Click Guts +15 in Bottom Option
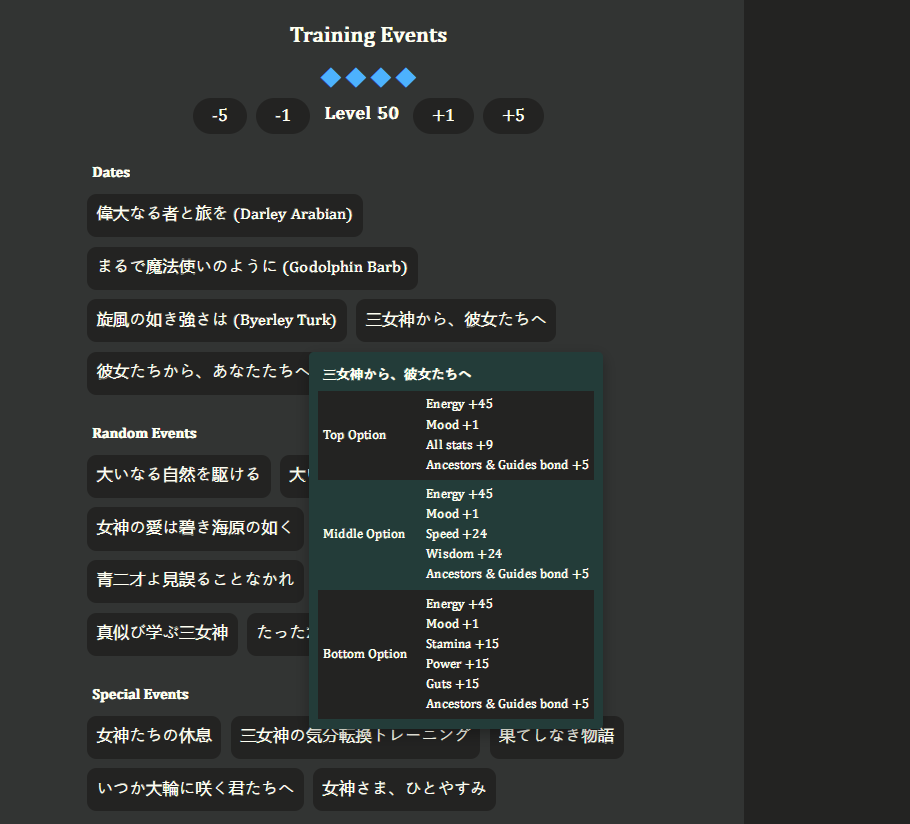 click(x=453, y=684)
